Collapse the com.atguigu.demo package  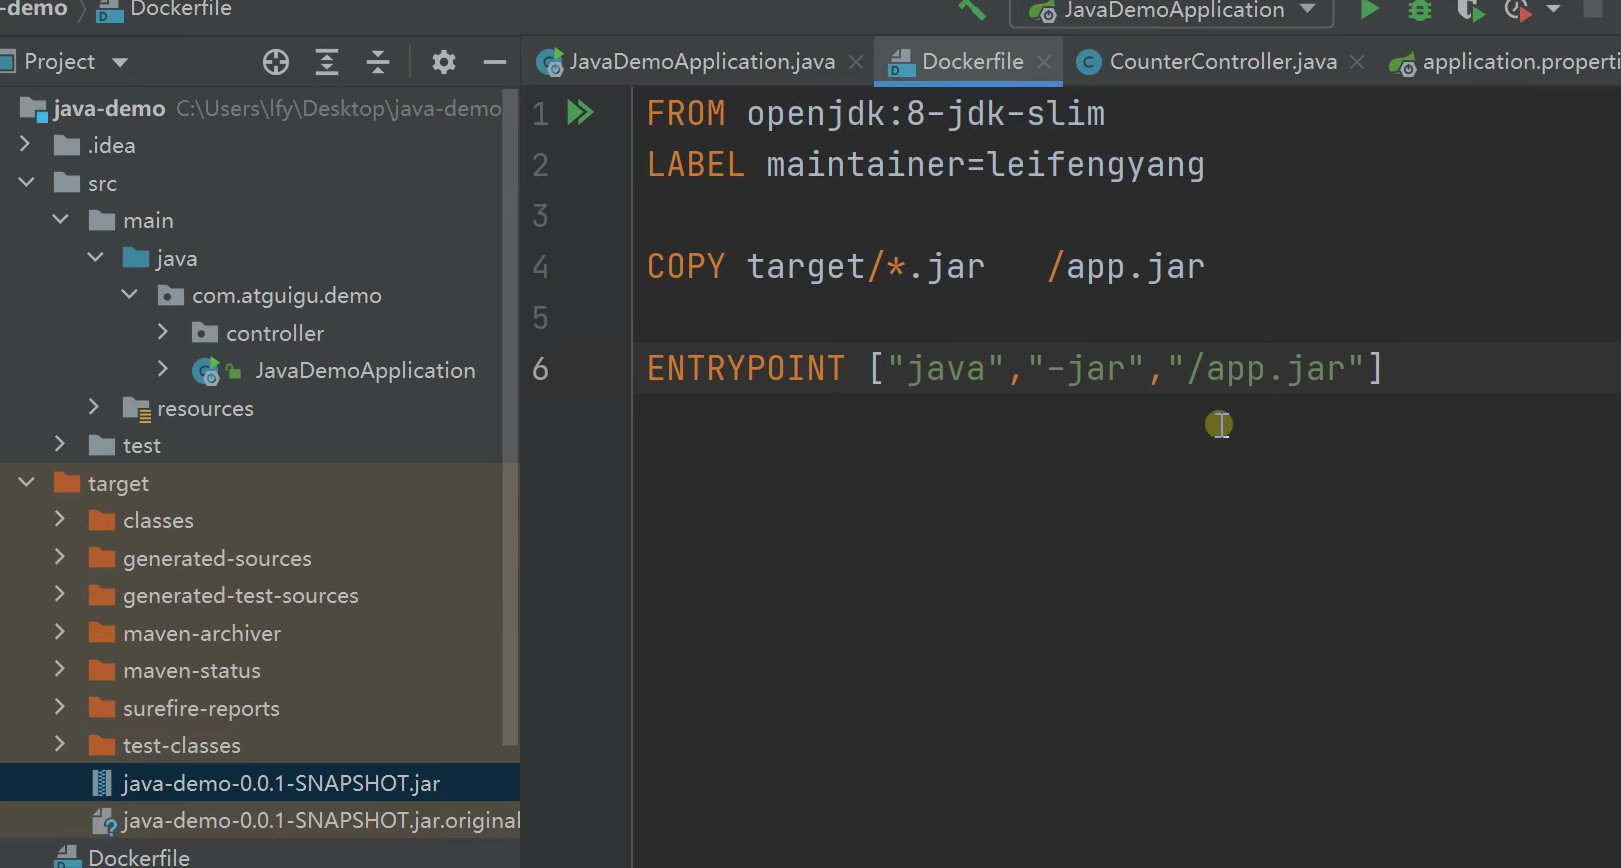129,294
